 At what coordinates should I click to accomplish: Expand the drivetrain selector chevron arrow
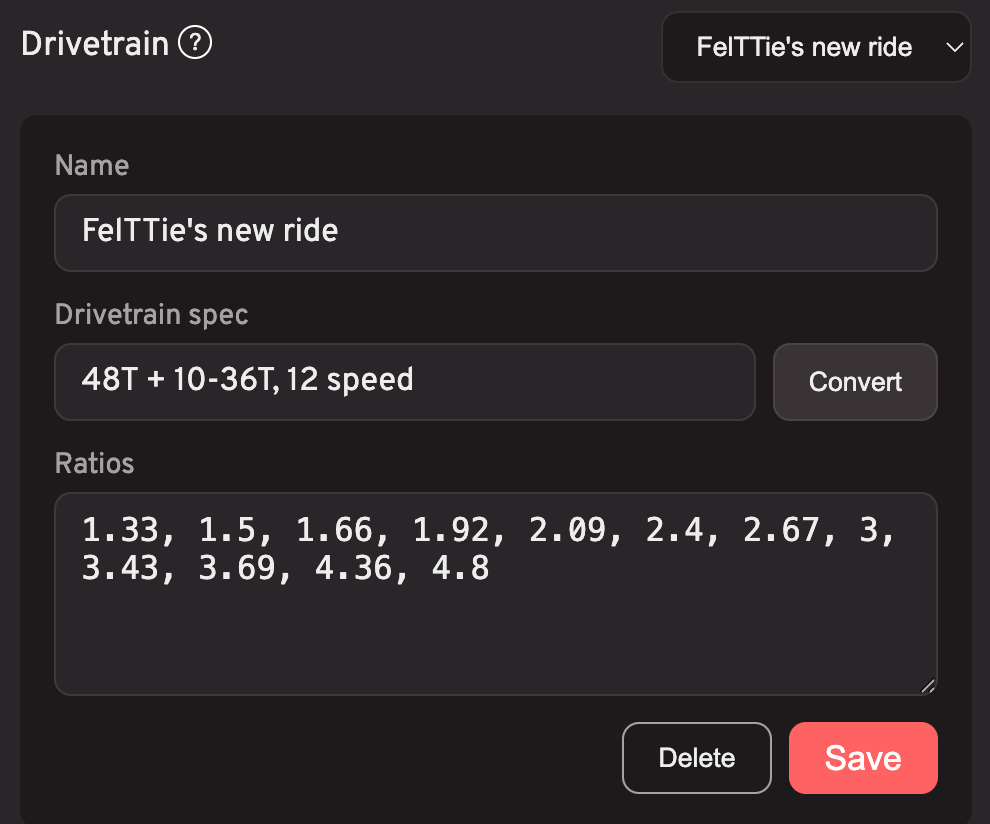[x=954, y=47]
